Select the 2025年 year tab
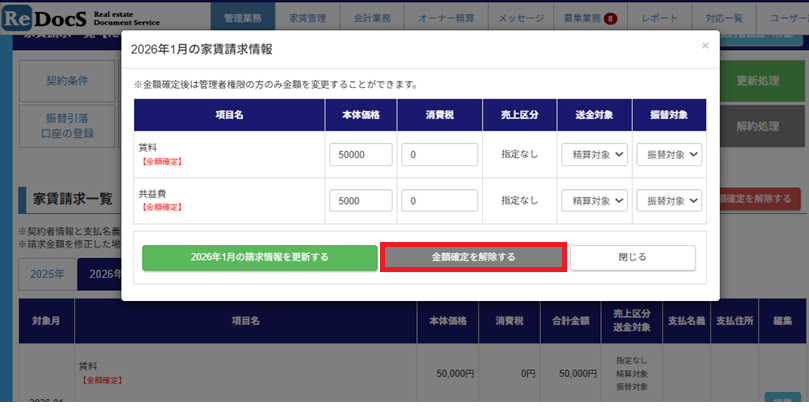This screenshot has width=809, height=408. point(47,274)
